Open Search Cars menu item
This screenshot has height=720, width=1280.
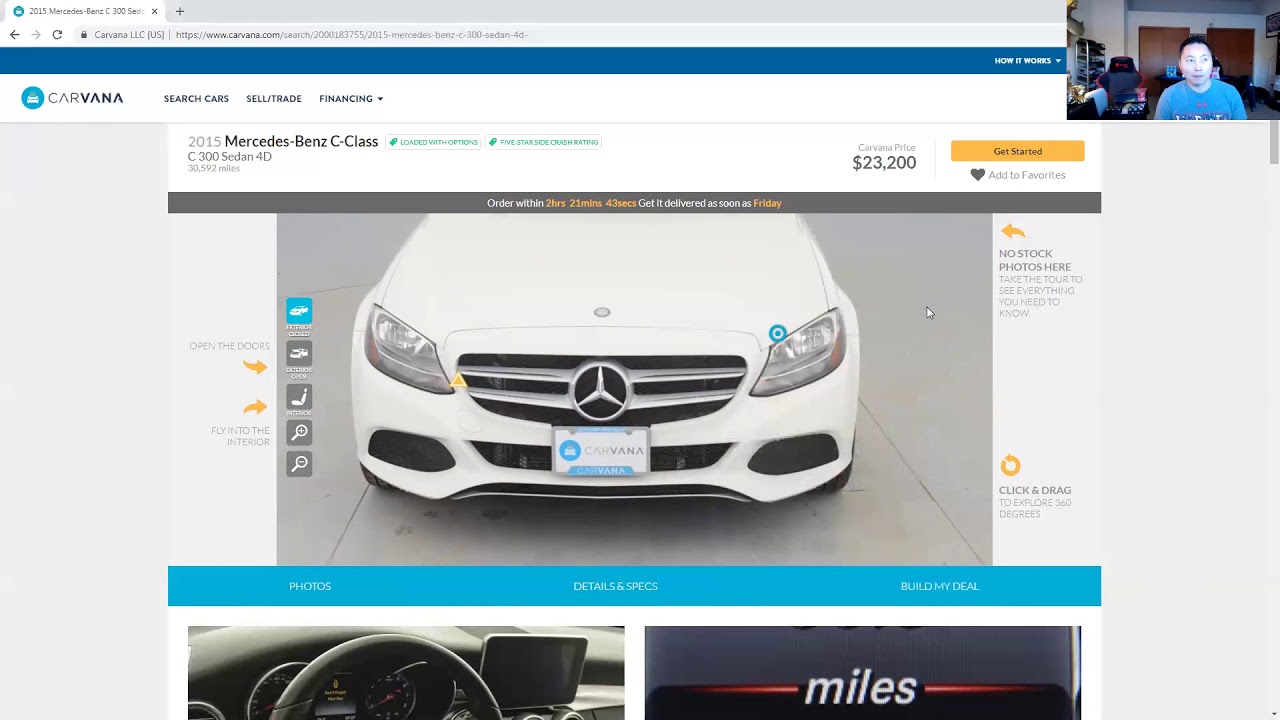click(x=196, y=99)
